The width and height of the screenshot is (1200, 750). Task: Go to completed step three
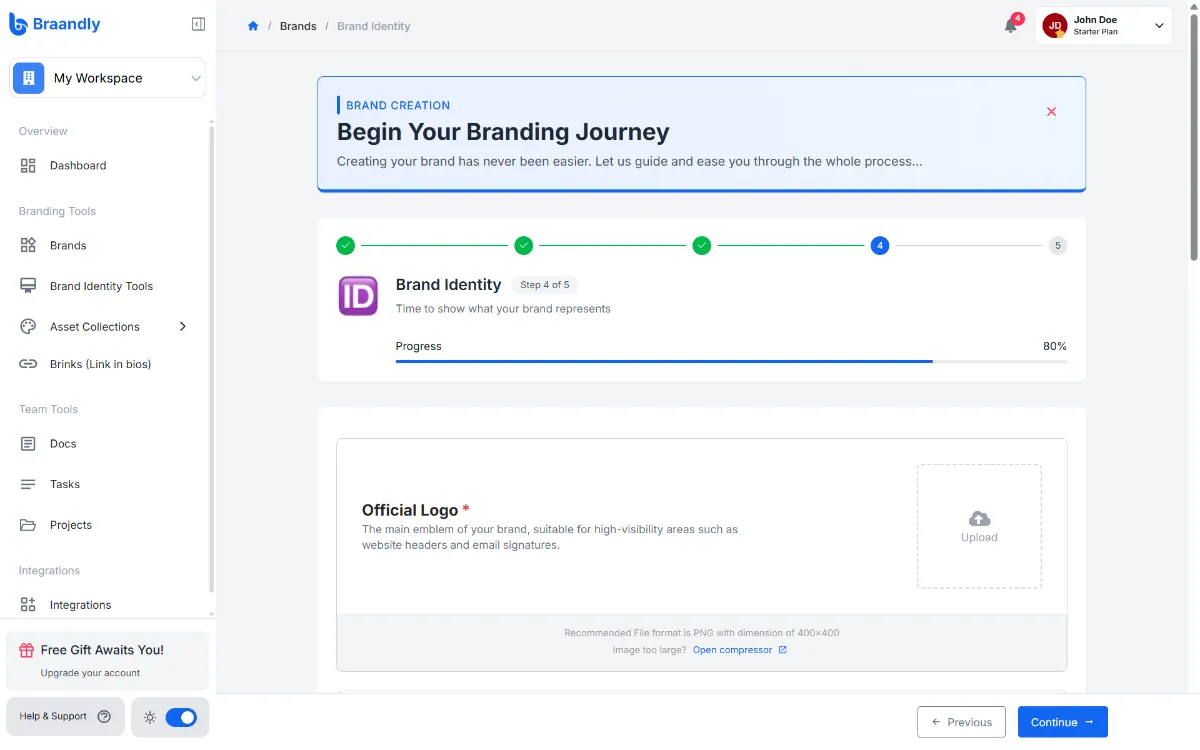click(702, 245)
